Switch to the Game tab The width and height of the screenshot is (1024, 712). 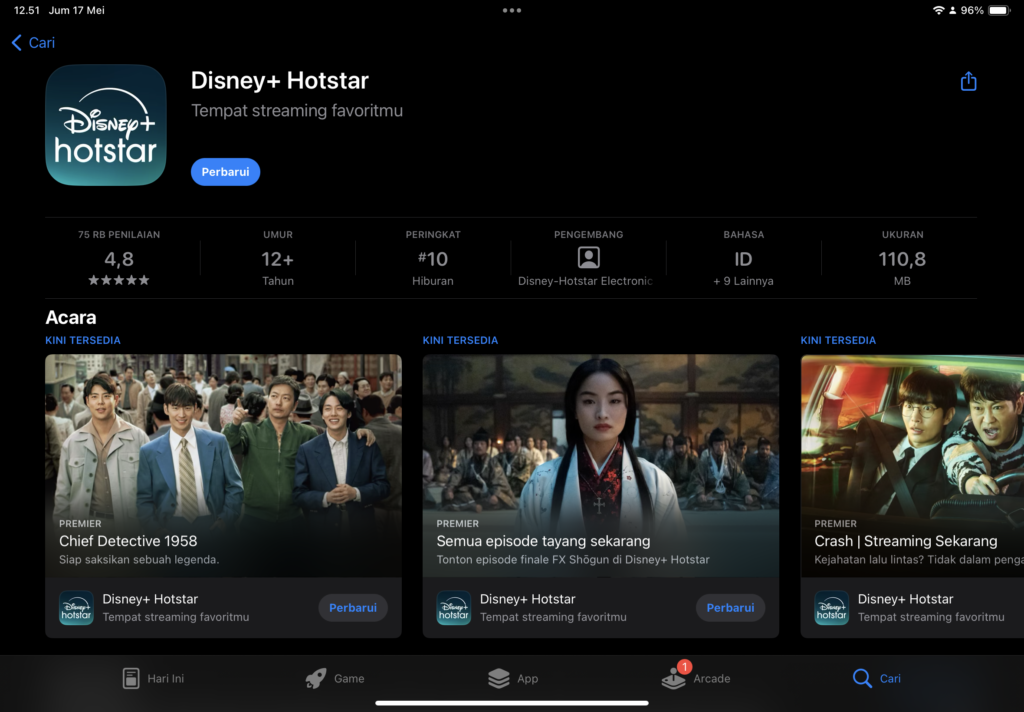[x=335, y=678]
